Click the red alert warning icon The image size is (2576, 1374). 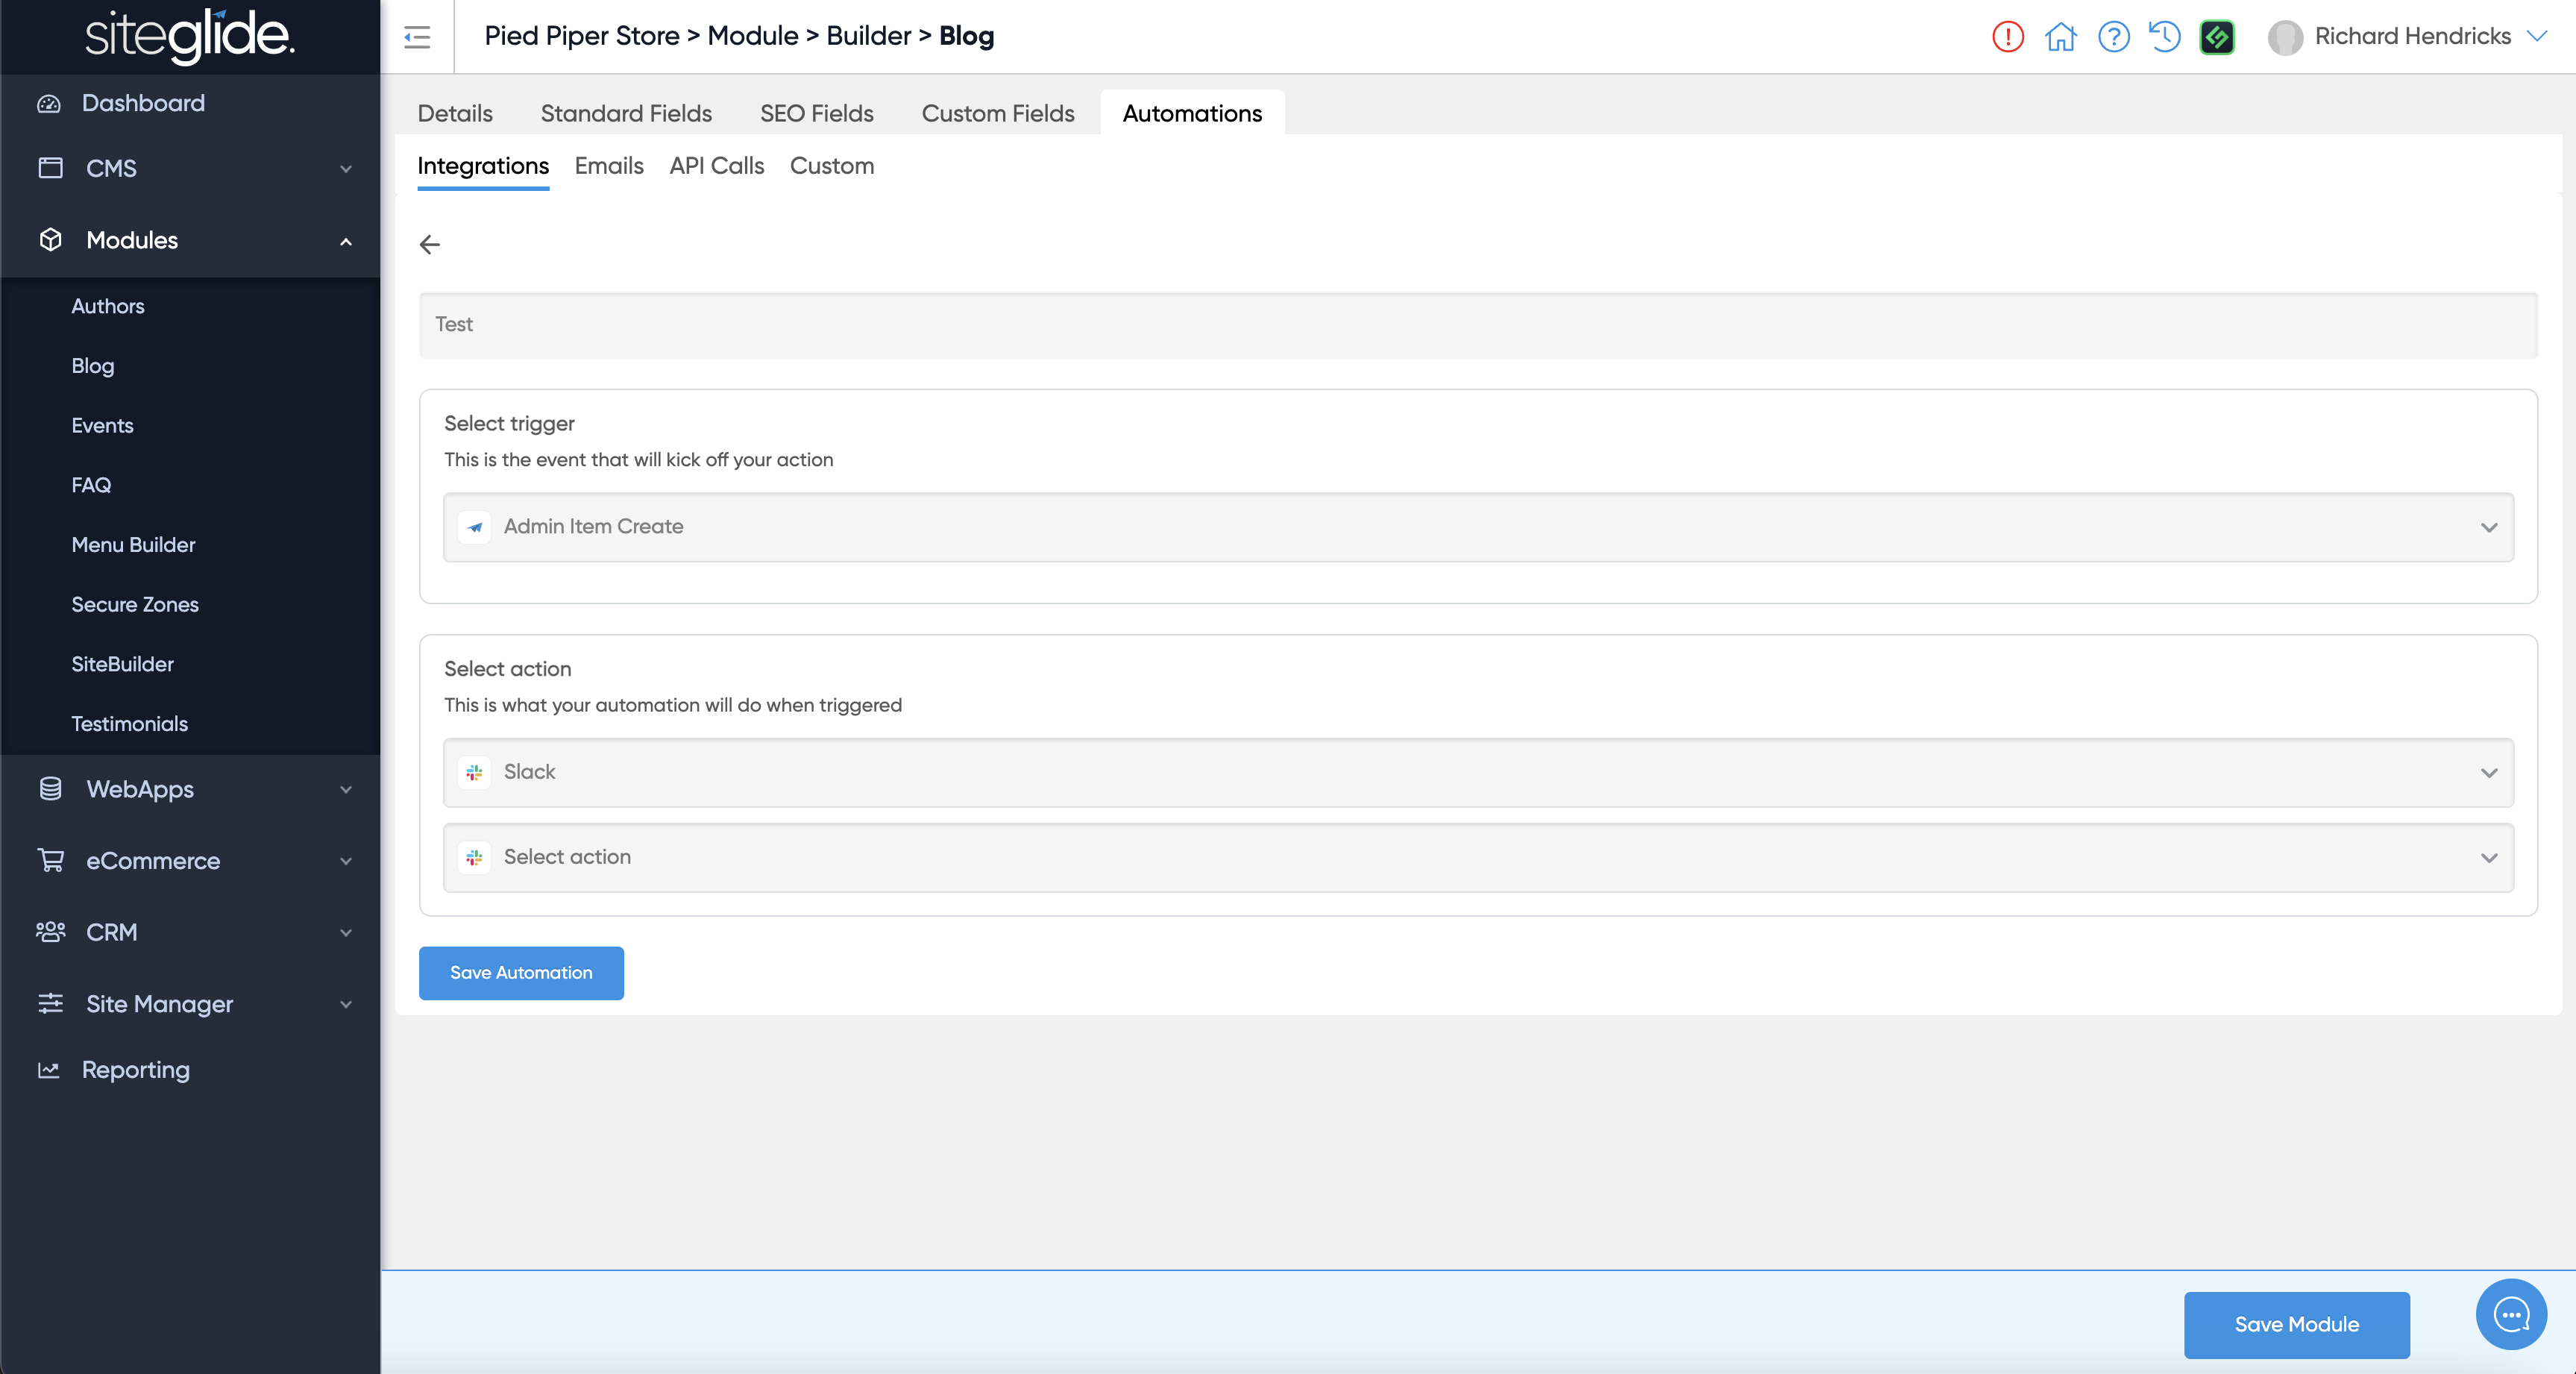click(2007, 37)
